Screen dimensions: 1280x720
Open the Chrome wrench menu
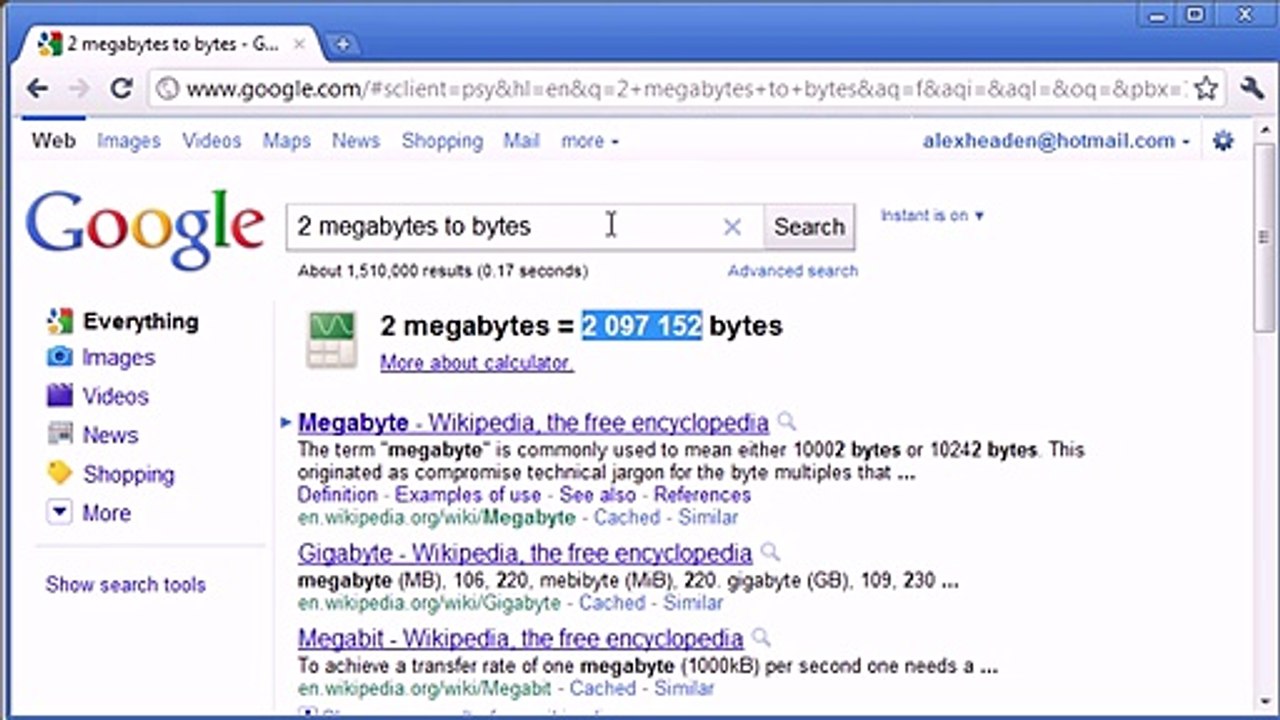point(1252,88)
